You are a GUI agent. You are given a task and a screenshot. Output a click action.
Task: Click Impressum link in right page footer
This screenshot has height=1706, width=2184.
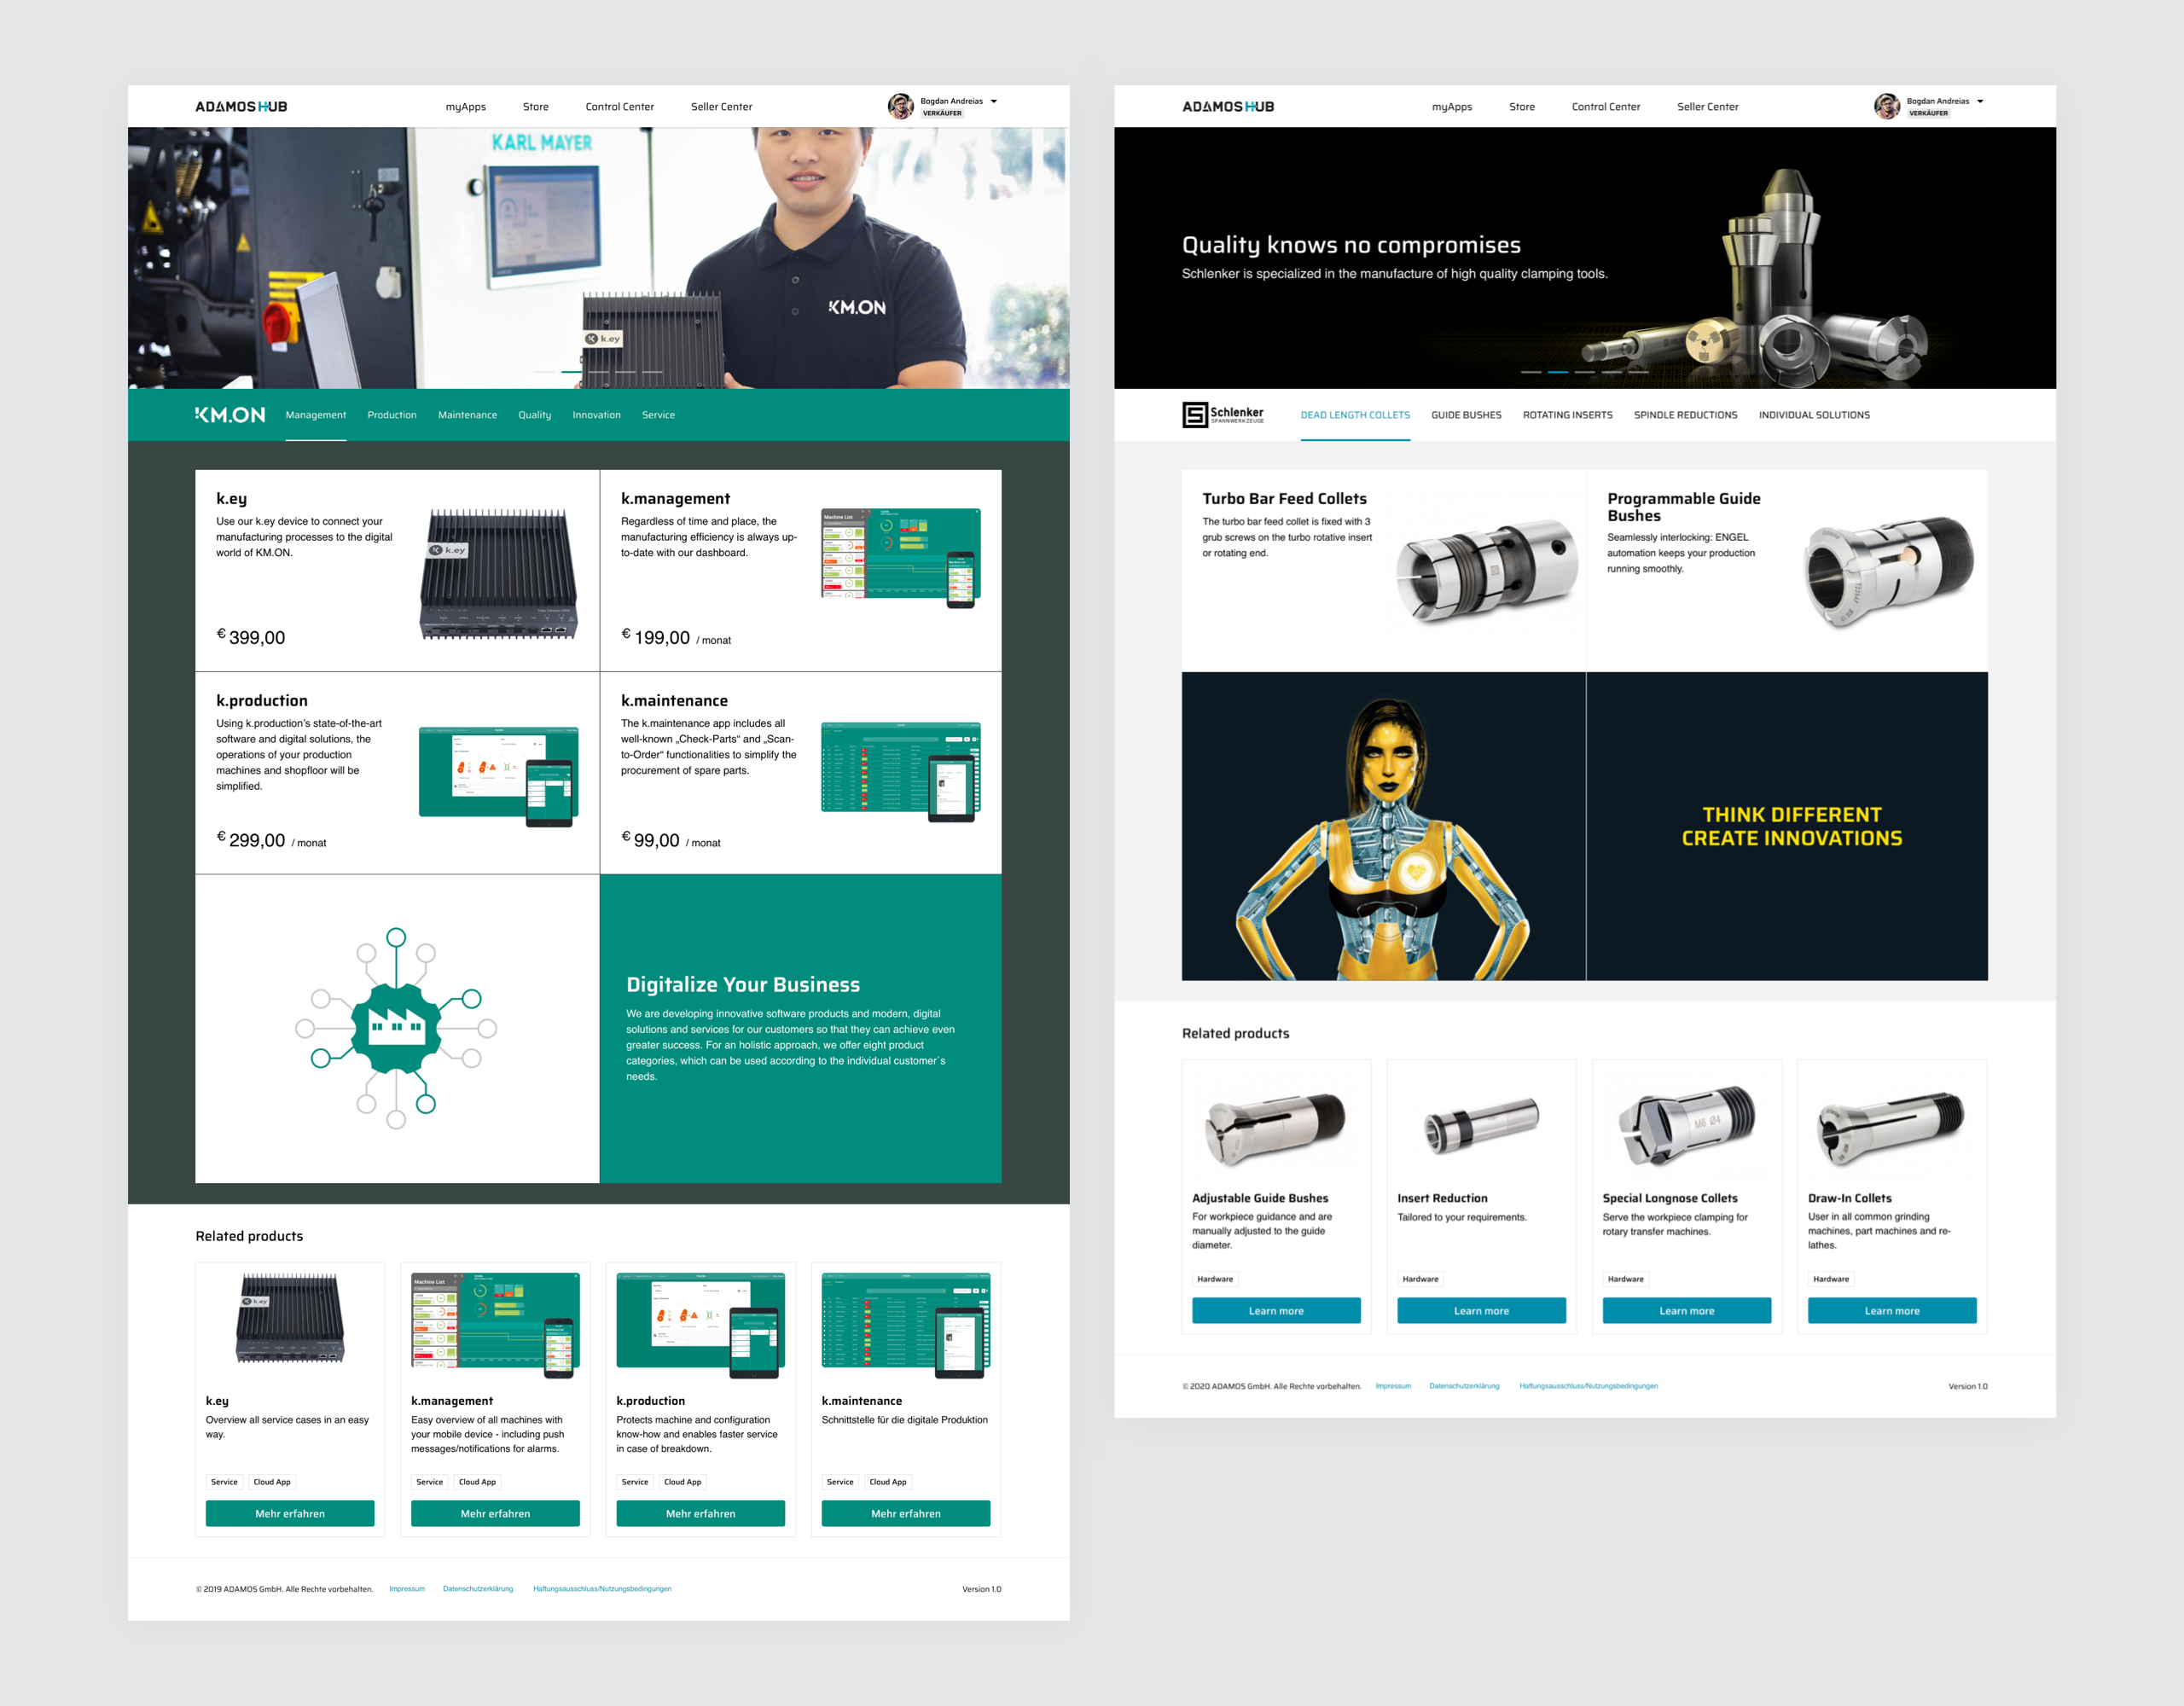pyautogui.click(x=1393, y=1385)
